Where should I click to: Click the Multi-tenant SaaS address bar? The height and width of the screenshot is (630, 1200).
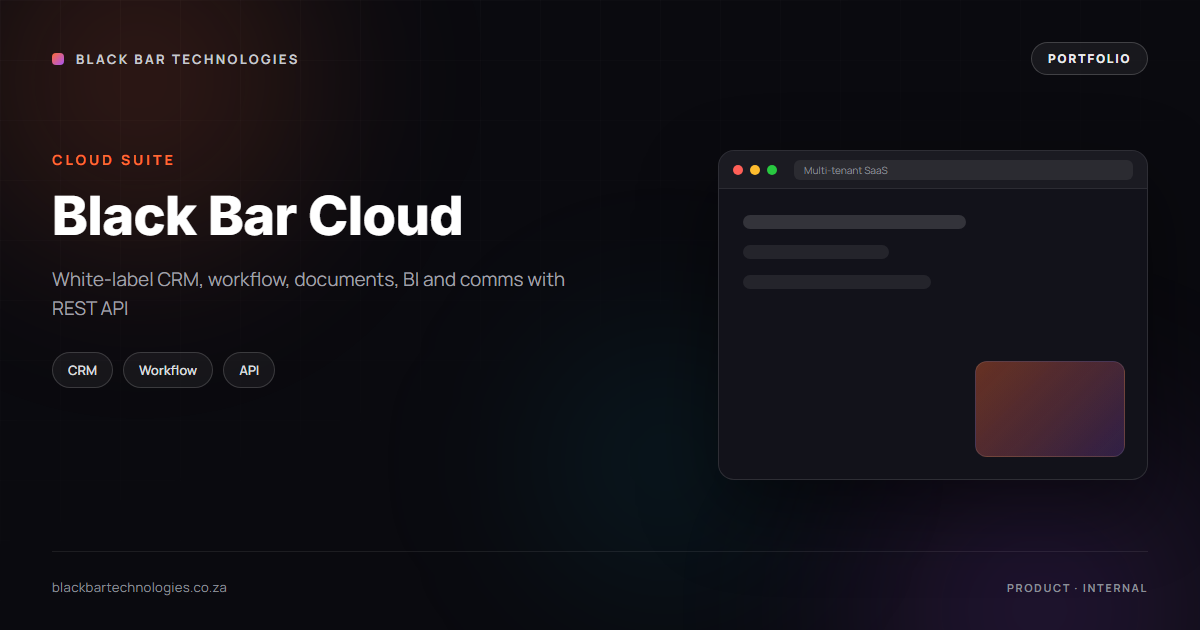coord(963,170)
